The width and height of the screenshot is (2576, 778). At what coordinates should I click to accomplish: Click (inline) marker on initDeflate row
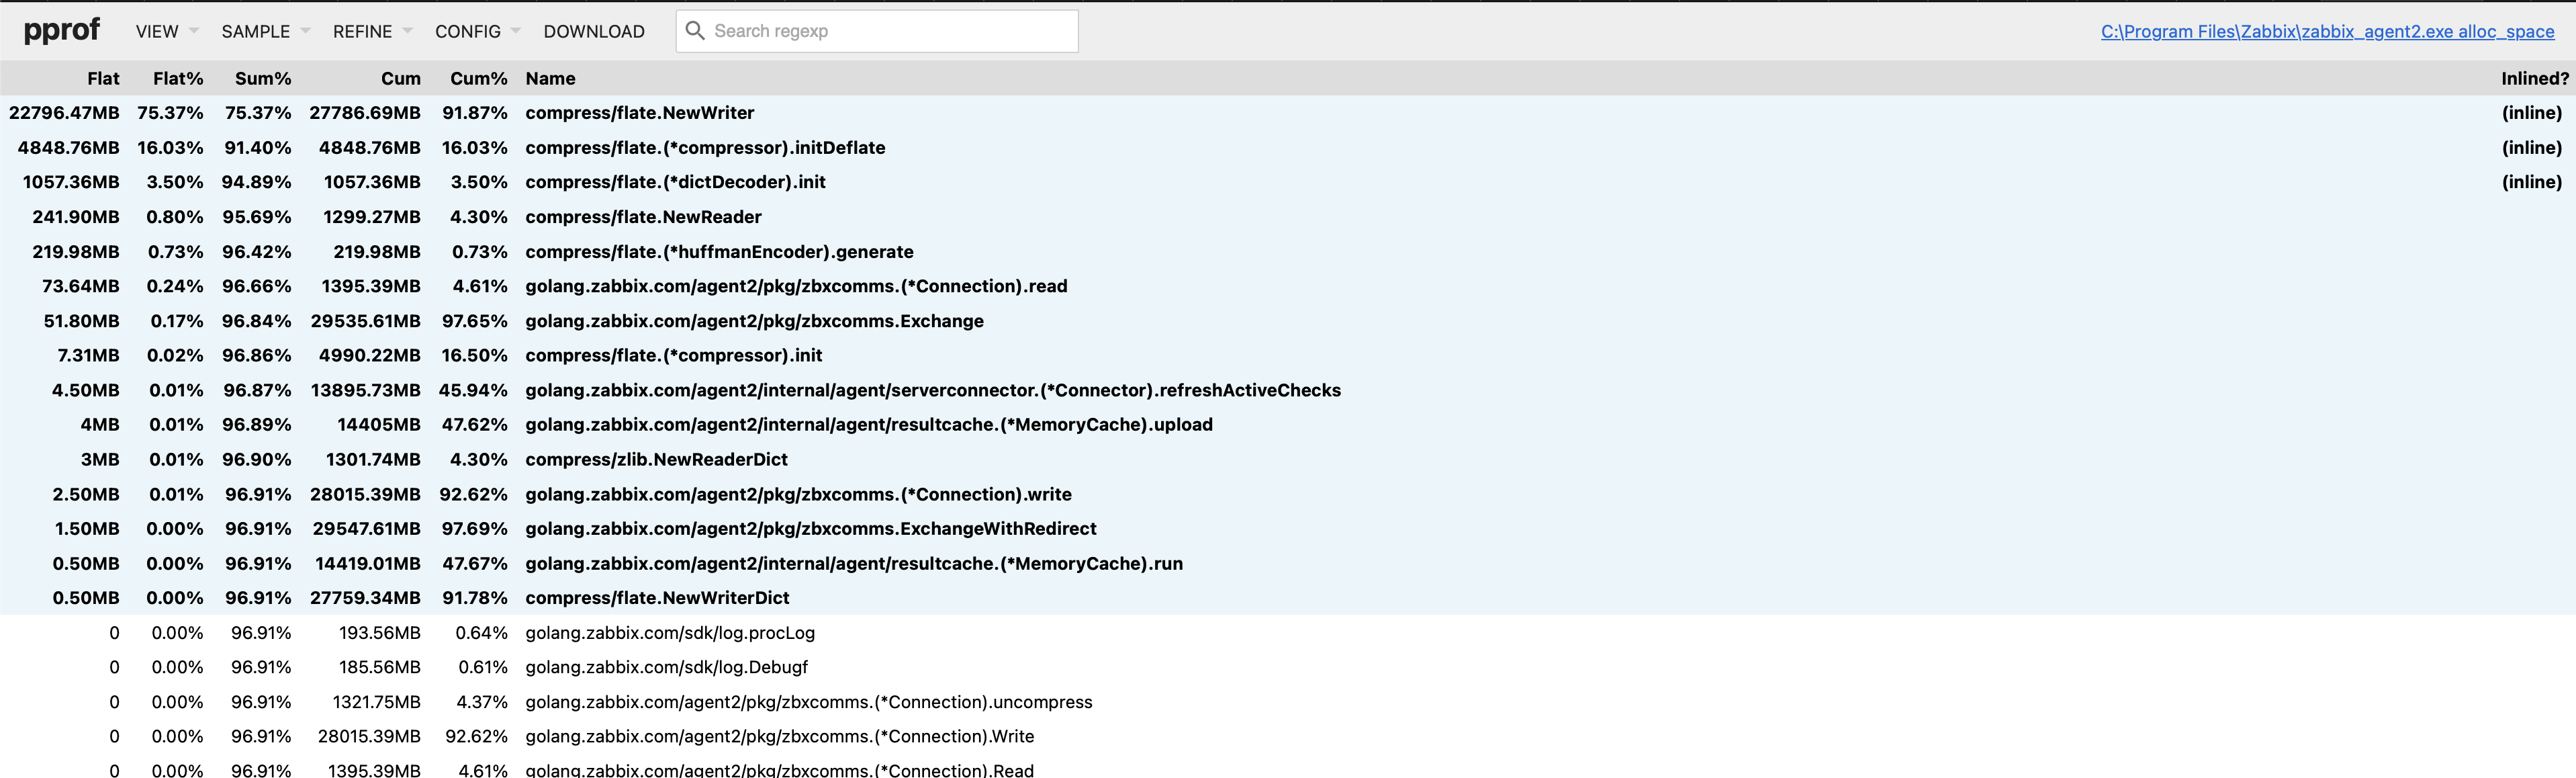click(x=2532, y=148)
